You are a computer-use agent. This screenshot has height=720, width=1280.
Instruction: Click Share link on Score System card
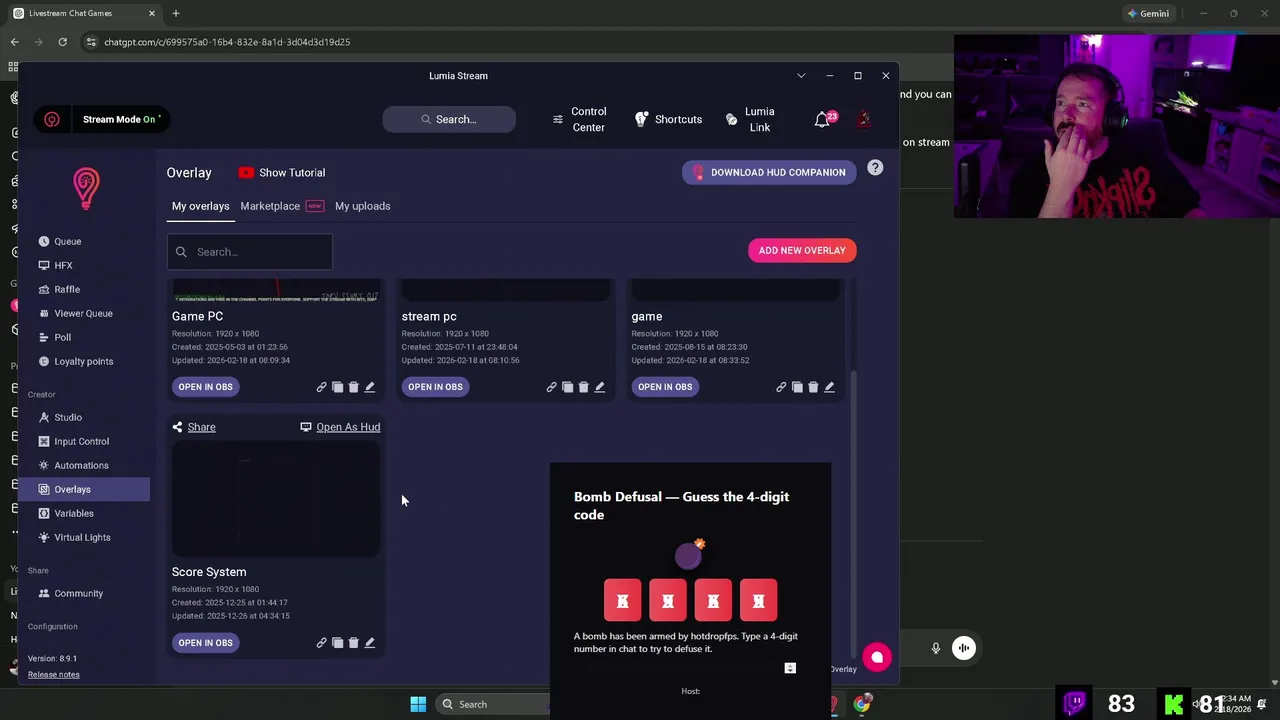pos(194,427)
